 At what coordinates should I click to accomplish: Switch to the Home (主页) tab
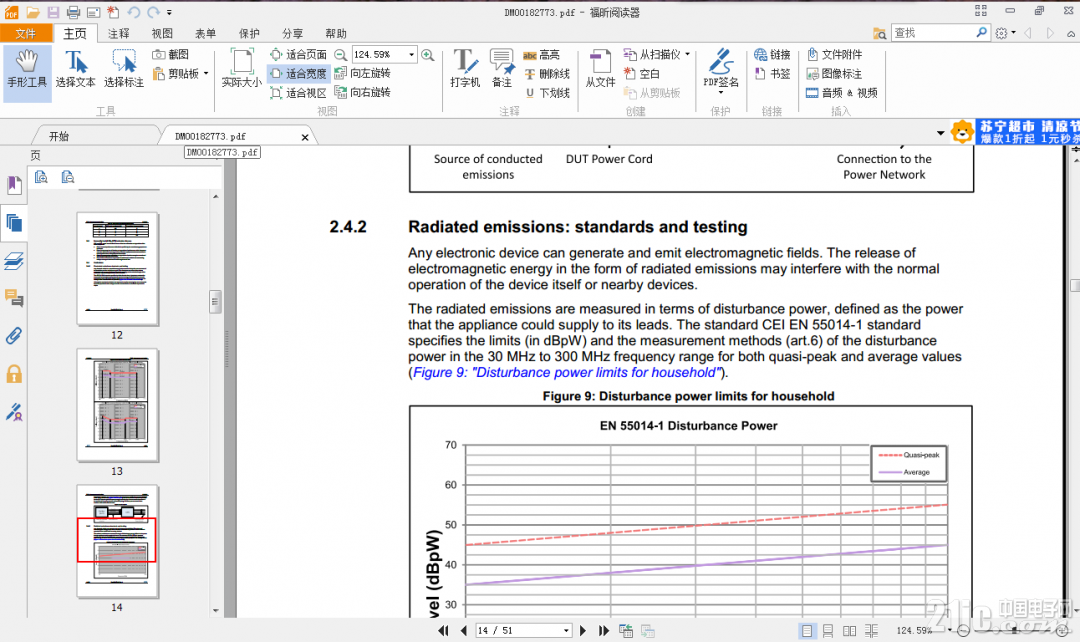pyautogui.click(x=75, y=33)
